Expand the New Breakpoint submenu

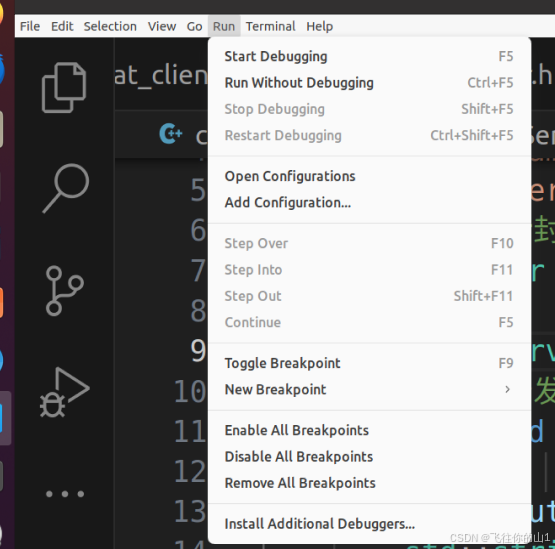click(369, 389)
